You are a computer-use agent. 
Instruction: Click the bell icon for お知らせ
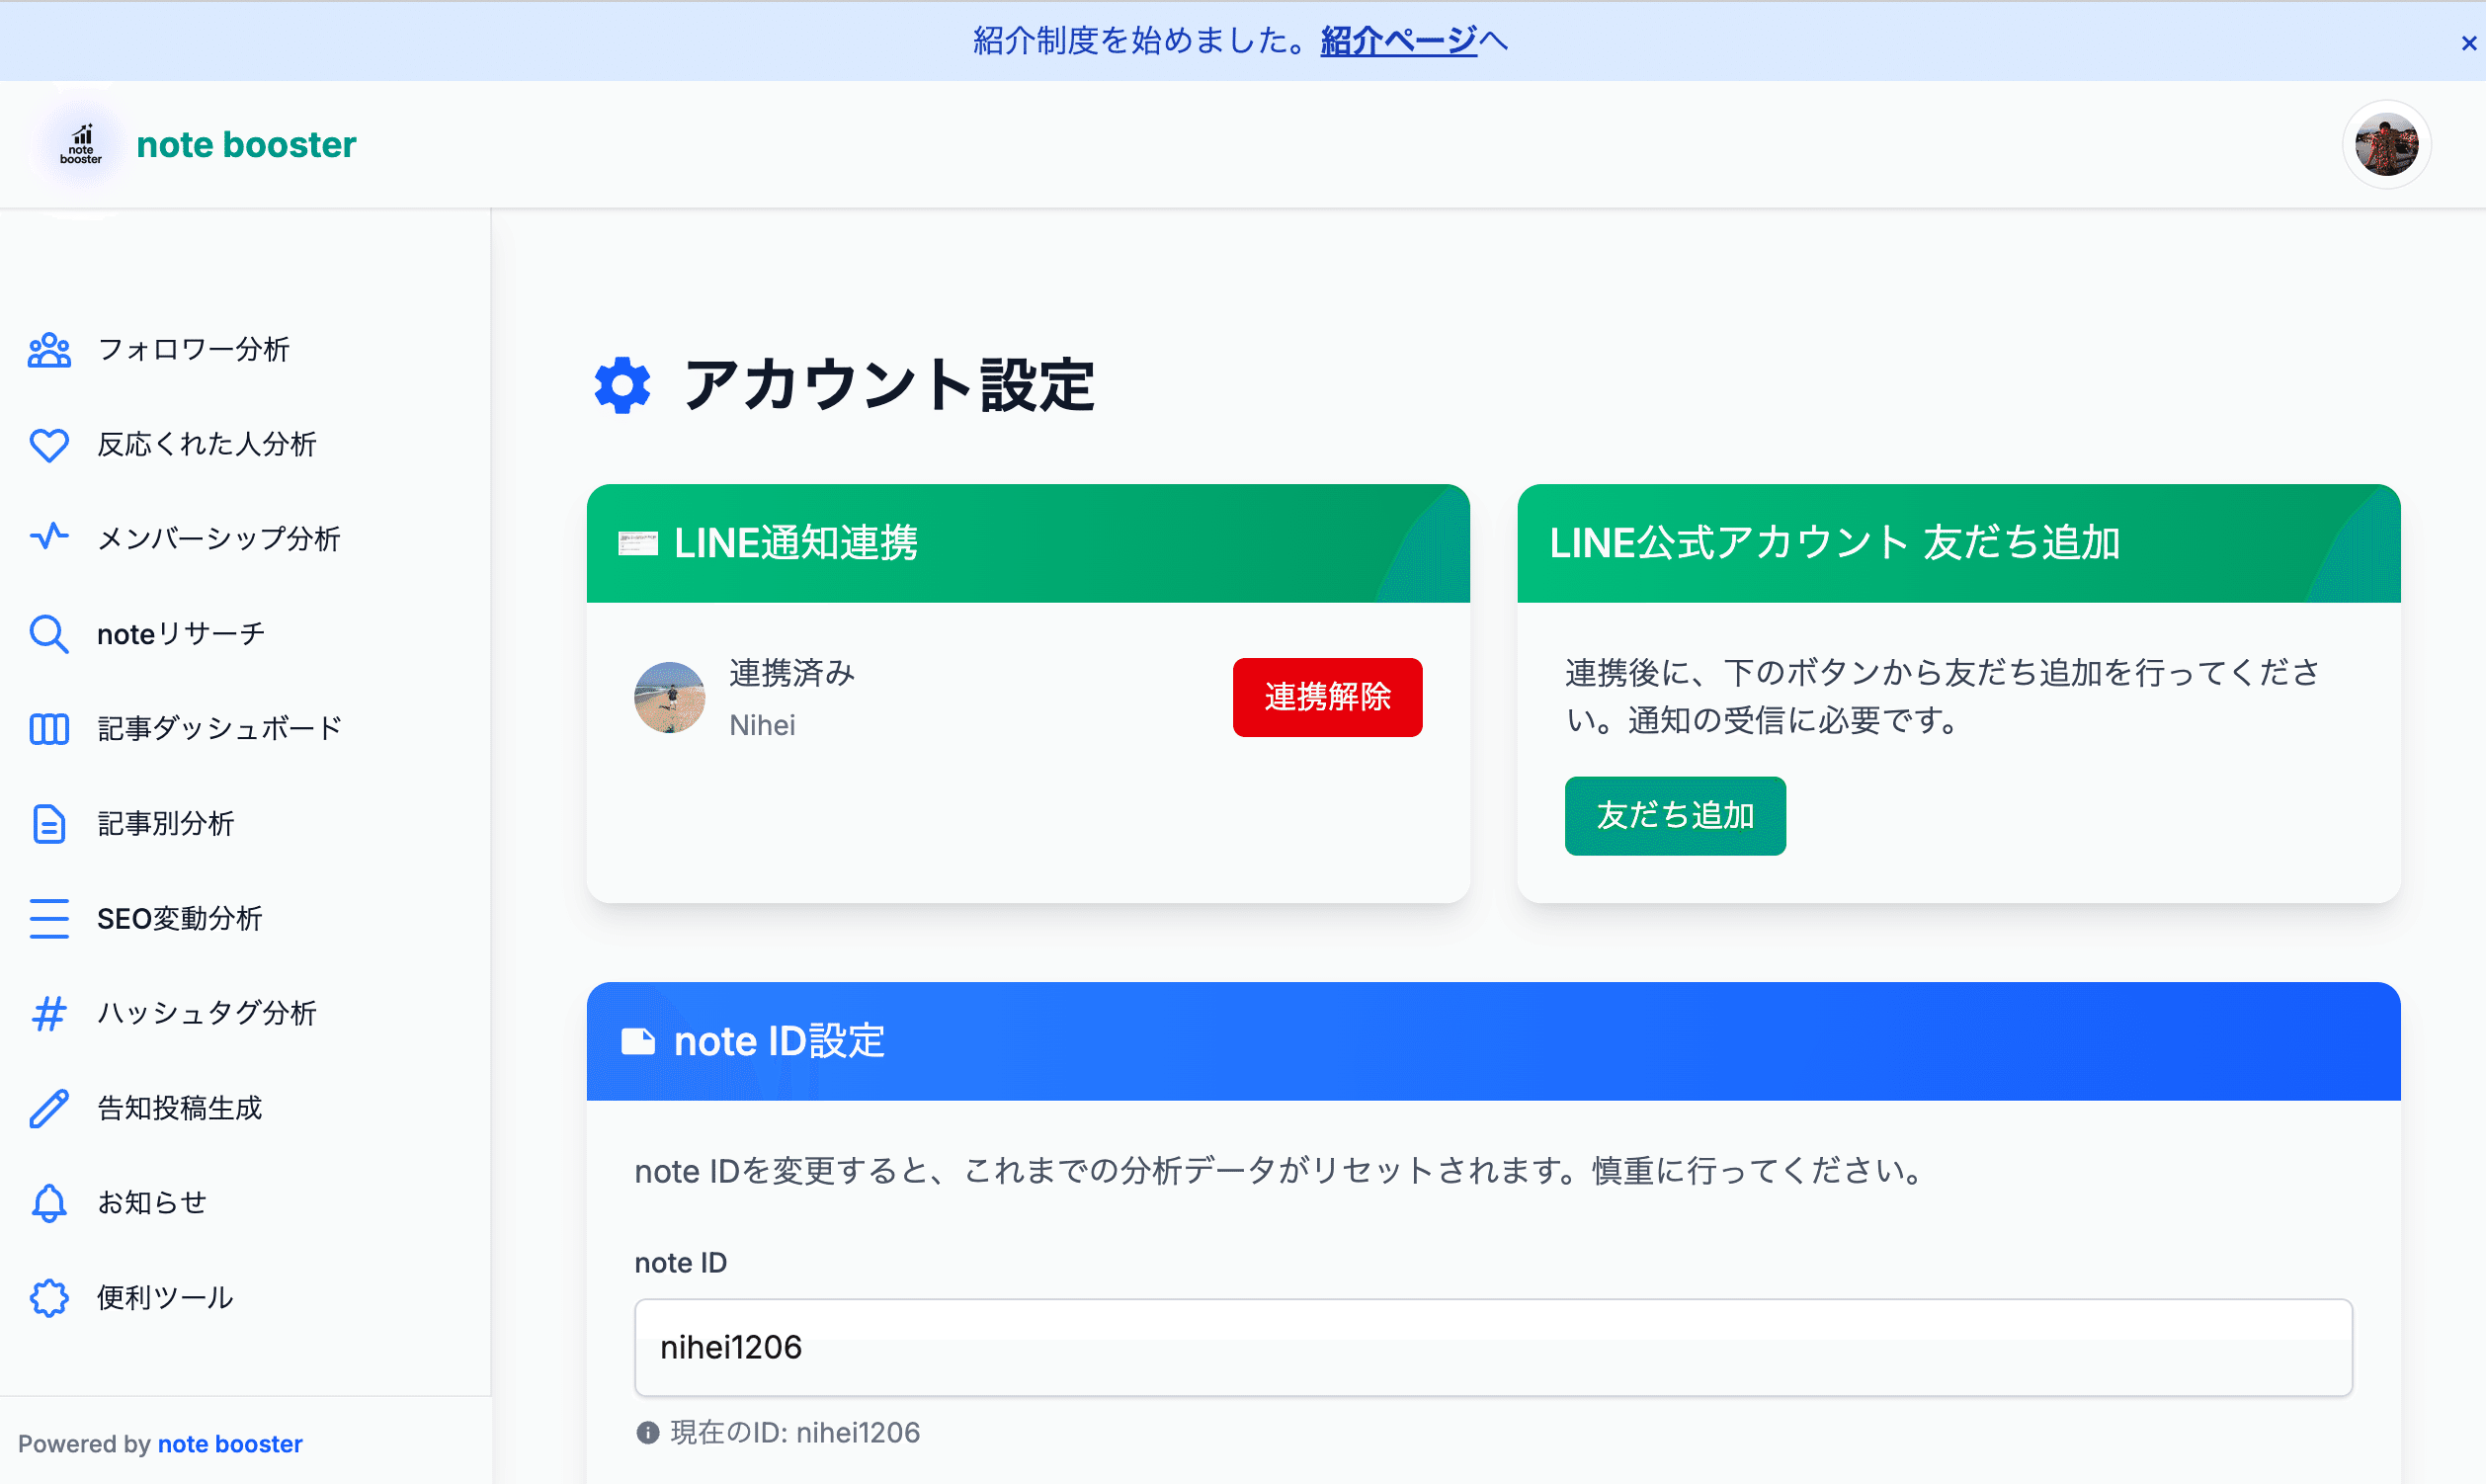[49, 1203]
